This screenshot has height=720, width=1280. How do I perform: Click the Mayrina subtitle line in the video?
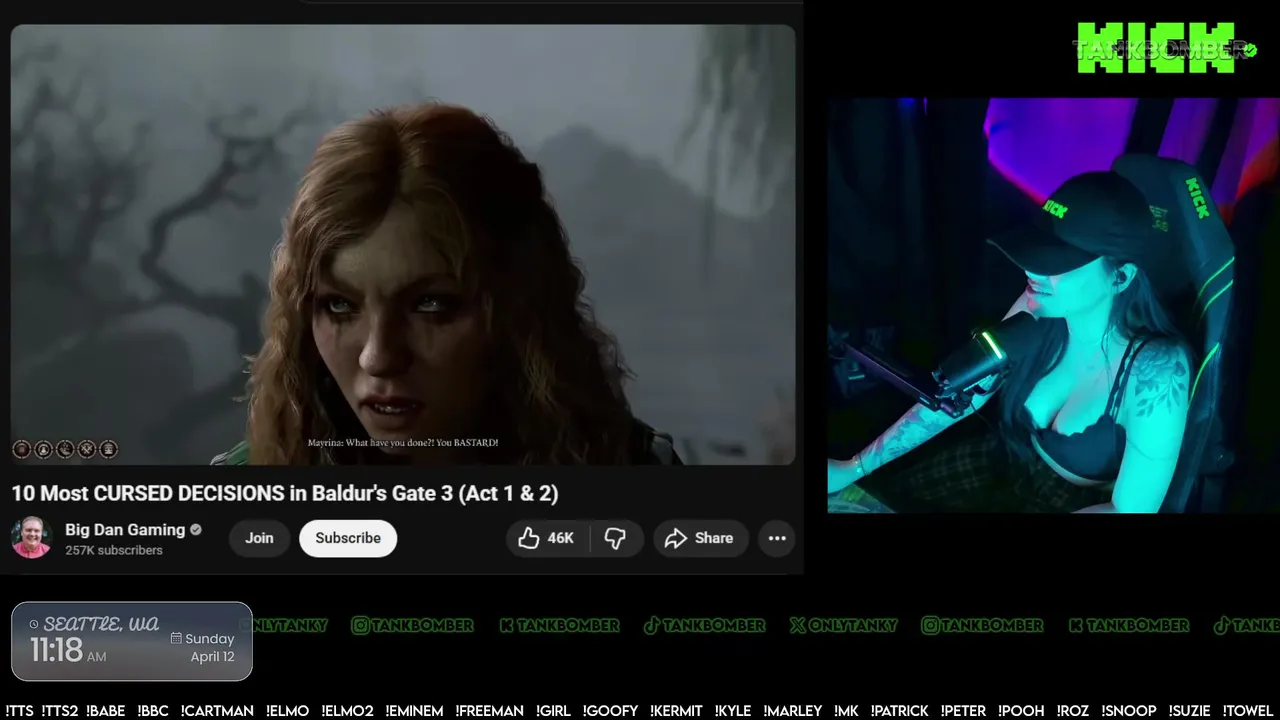(x=403, y=442)
